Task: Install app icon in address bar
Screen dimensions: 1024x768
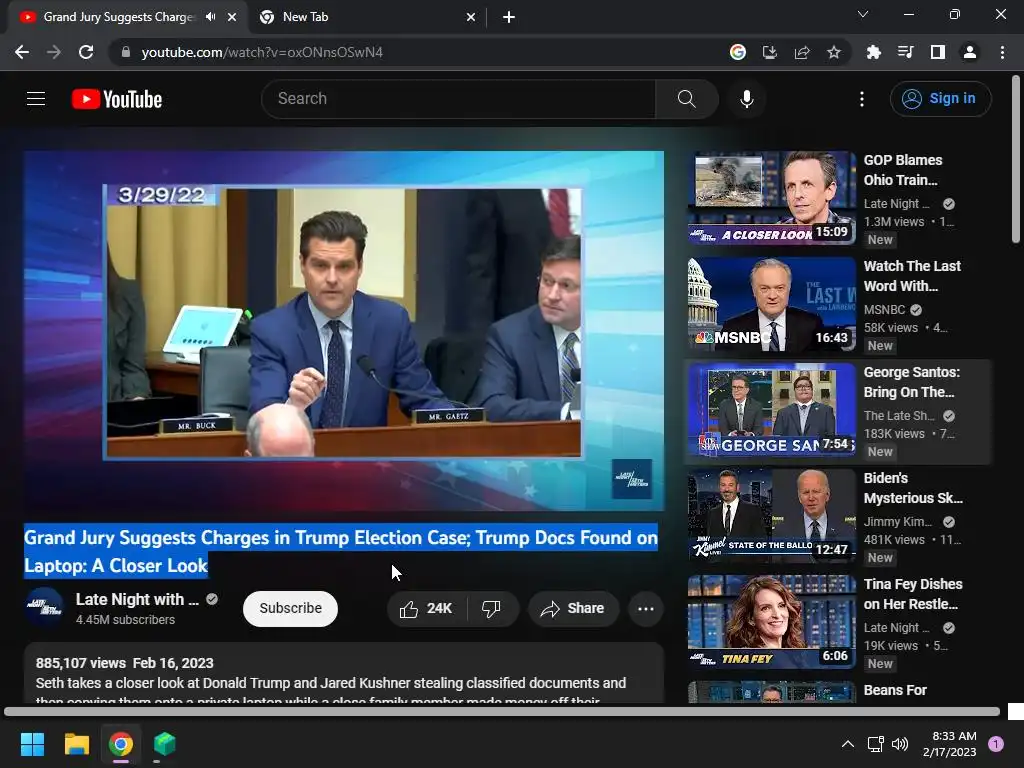Action: point(770,52)
